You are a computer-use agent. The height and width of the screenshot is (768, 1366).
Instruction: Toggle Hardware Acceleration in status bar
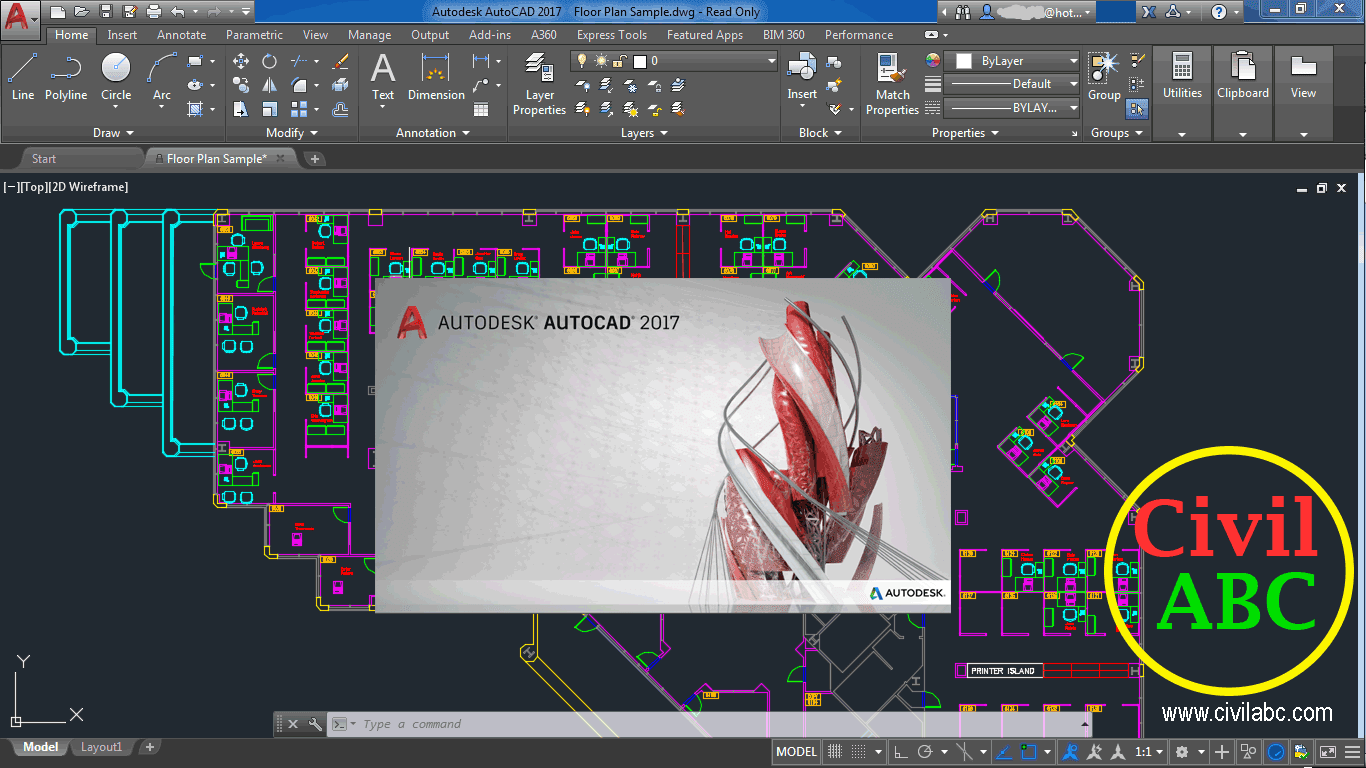coord(1276,752)
